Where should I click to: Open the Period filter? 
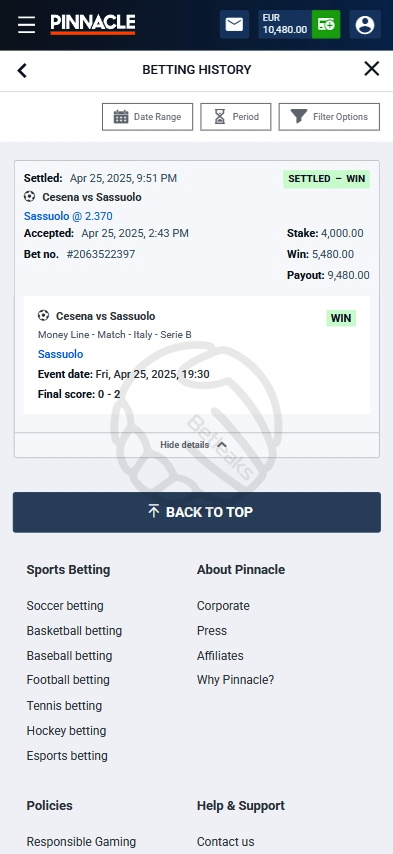[x=236, y=117]
